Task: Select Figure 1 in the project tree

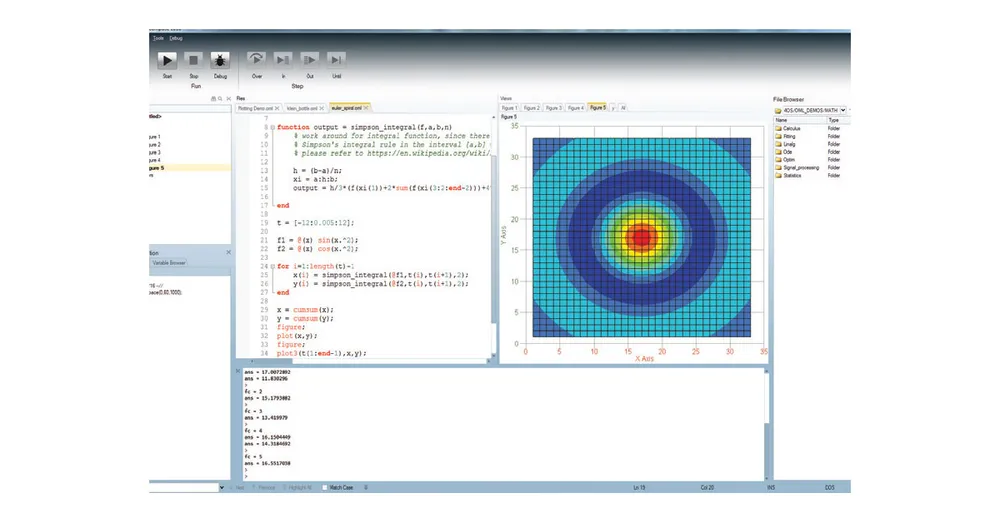Action: pos(155,137)
